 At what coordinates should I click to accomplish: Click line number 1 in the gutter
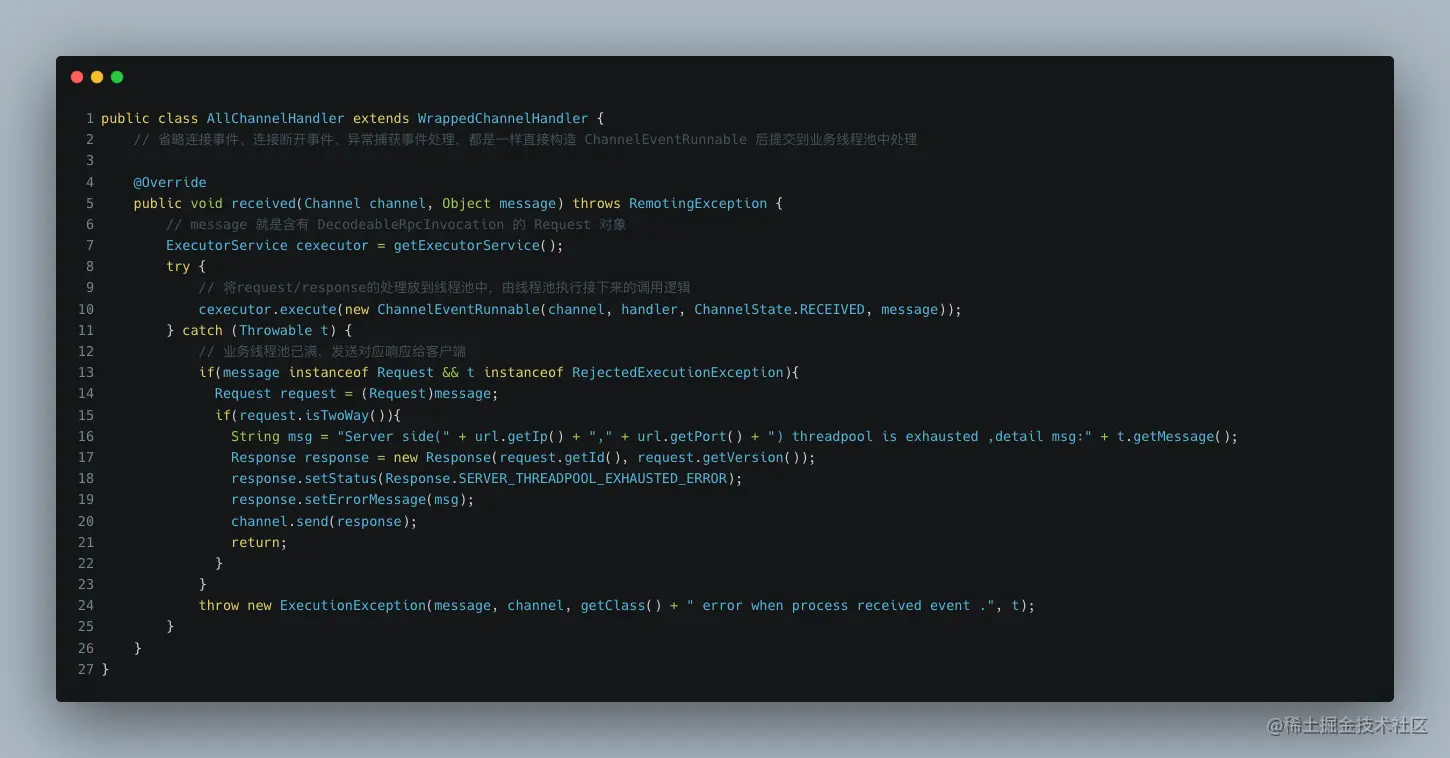89,118
